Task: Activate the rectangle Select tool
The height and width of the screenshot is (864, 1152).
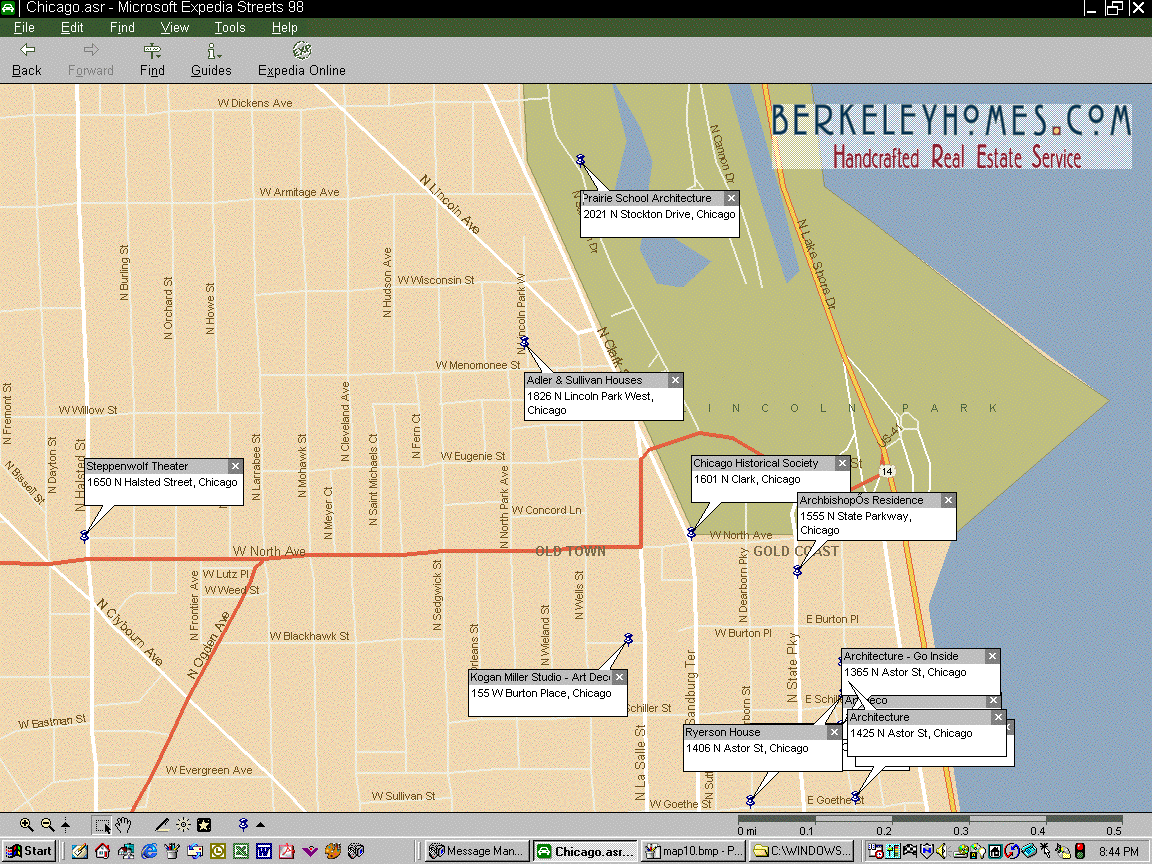Action: coord(103,825)
